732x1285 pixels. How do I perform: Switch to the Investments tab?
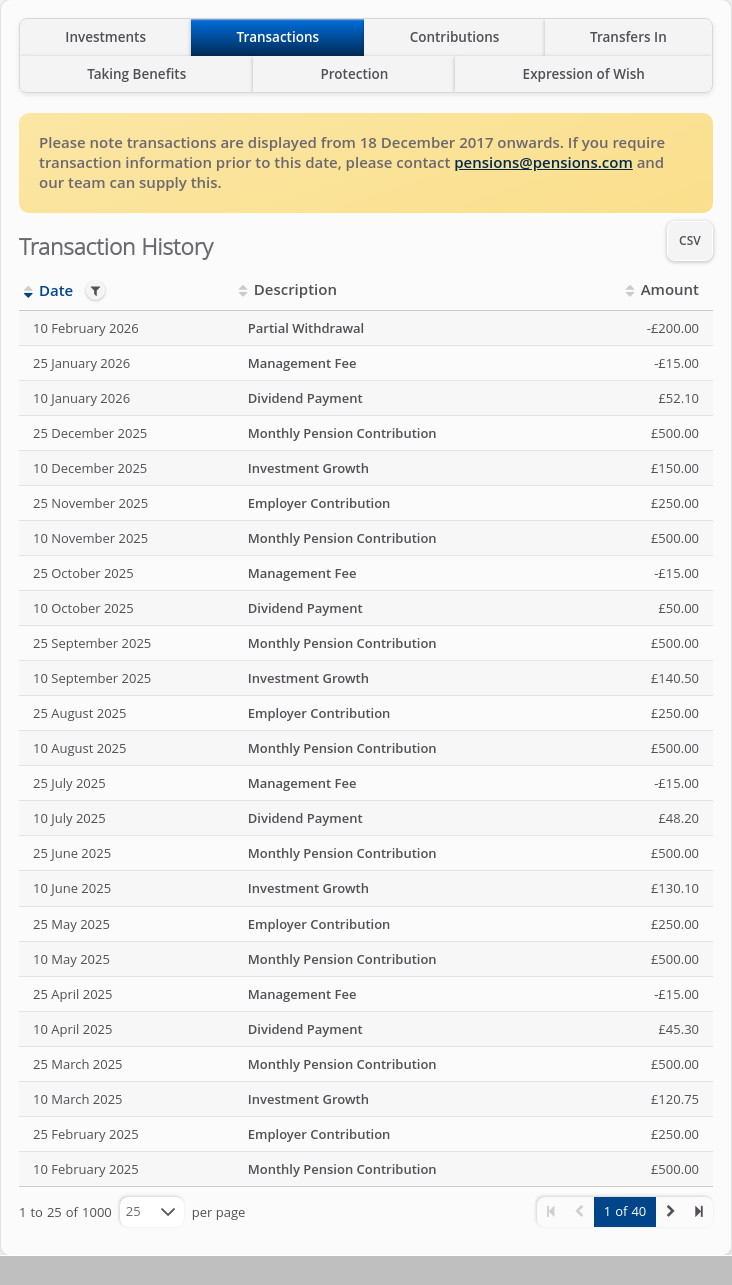click(x=105, y=37)
